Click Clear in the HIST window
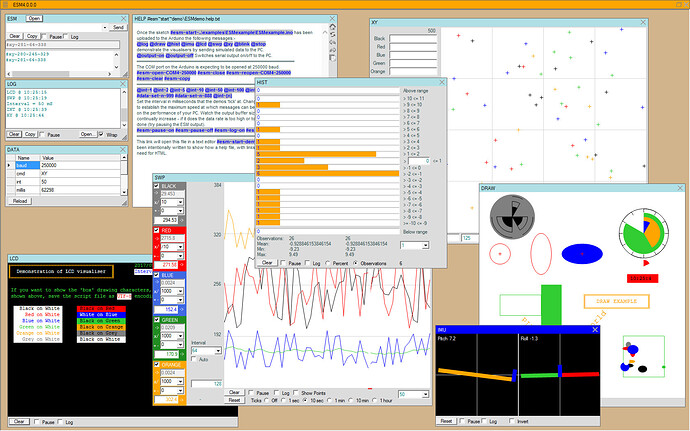 point(267,263)
